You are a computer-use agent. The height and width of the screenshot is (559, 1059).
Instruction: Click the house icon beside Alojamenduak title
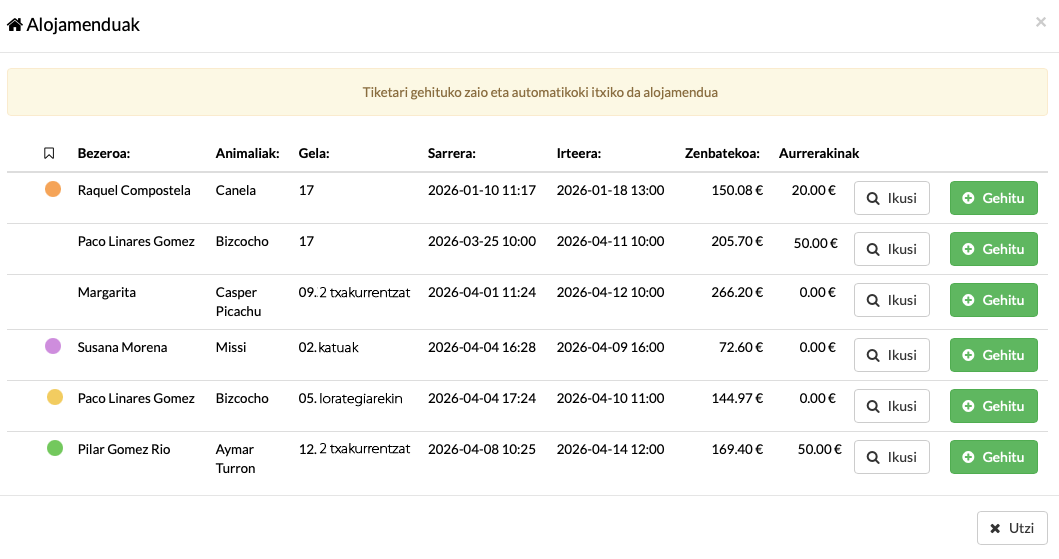pyautogui.click(x=15, y=25)
